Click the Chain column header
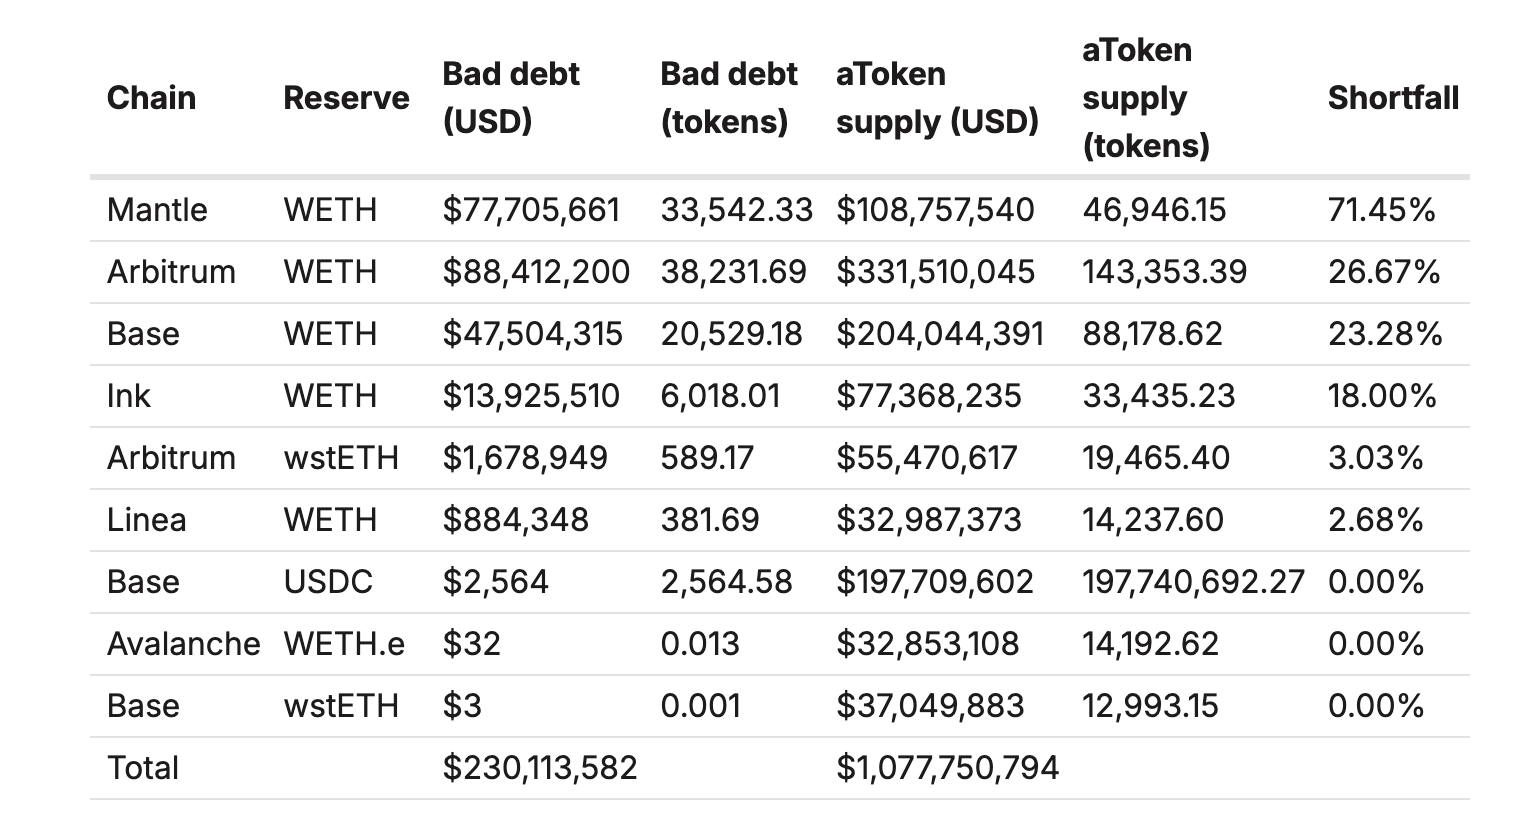This screenshot has height=830, width=1522. pos(151,98)
